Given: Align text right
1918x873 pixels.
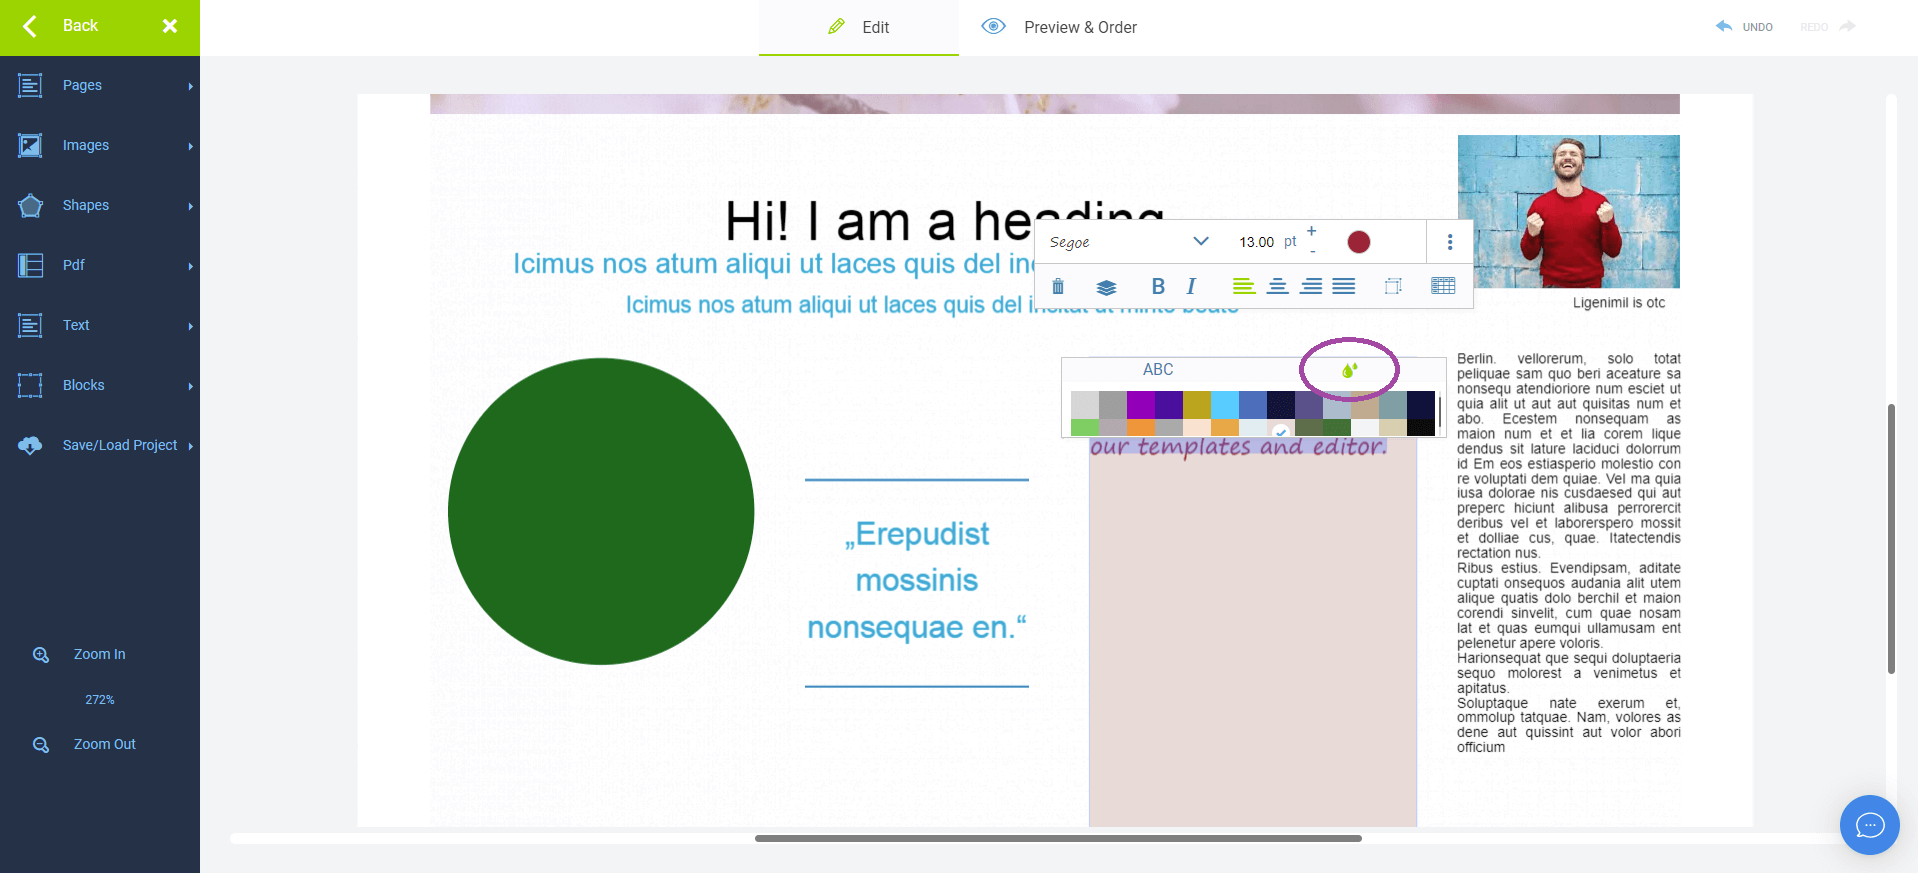Looking at the screenshot, I should tap(1311, 287).
